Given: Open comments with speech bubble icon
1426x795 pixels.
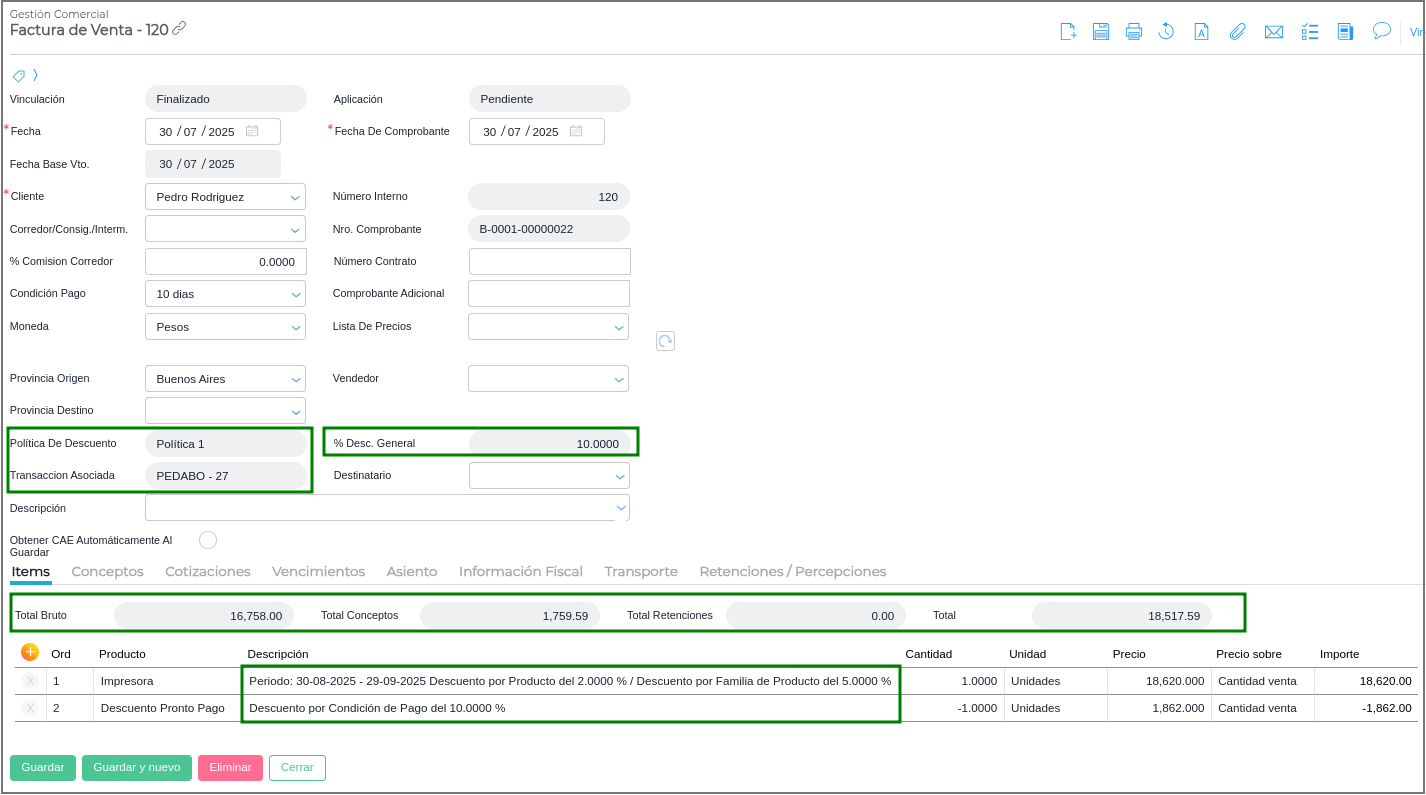Looking at the screenshot, I should click(x=1382, y=31).
